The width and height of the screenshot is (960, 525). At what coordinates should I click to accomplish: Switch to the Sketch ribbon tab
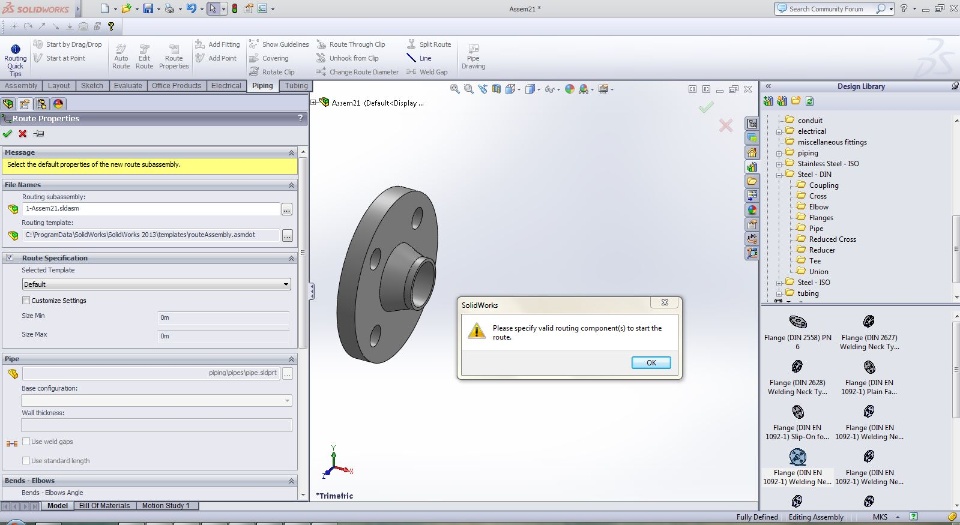(92, 86)
